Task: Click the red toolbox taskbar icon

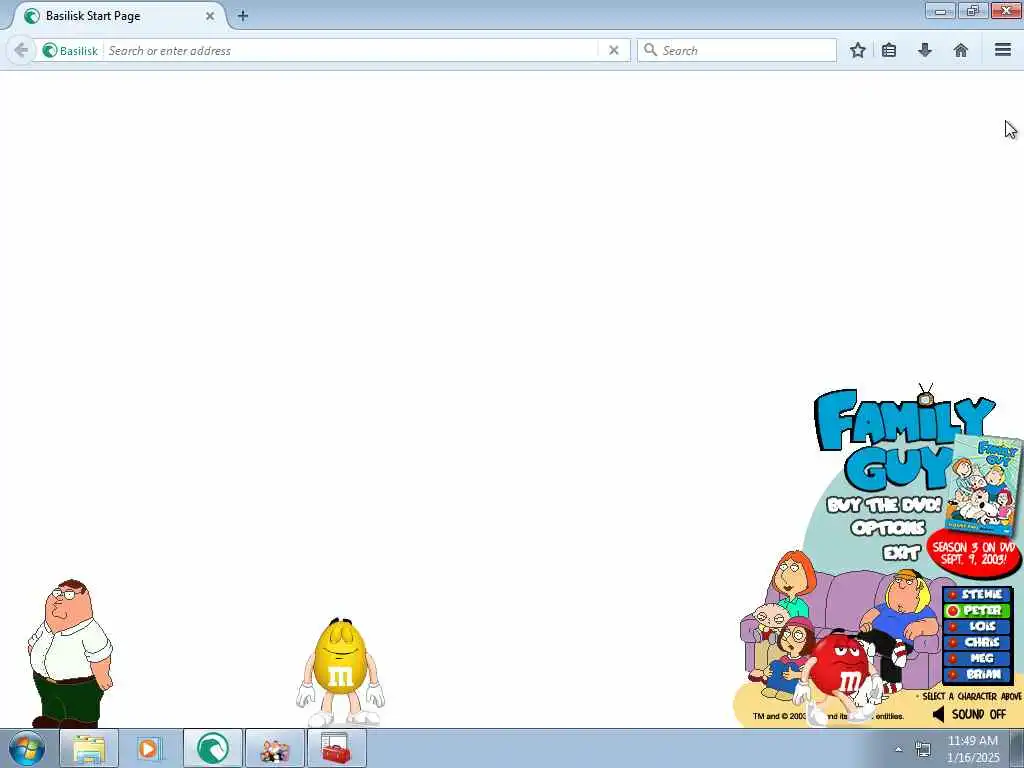Action: (336, 748)
